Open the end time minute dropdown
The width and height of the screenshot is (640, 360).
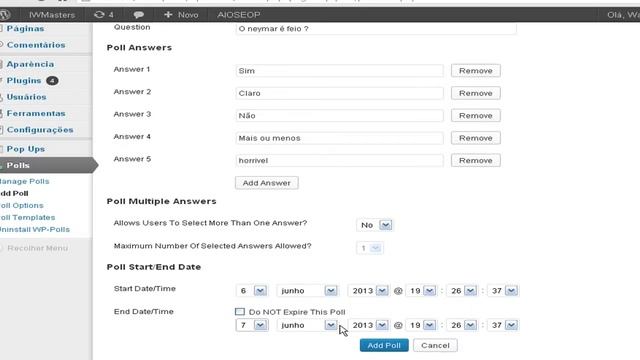462,325
